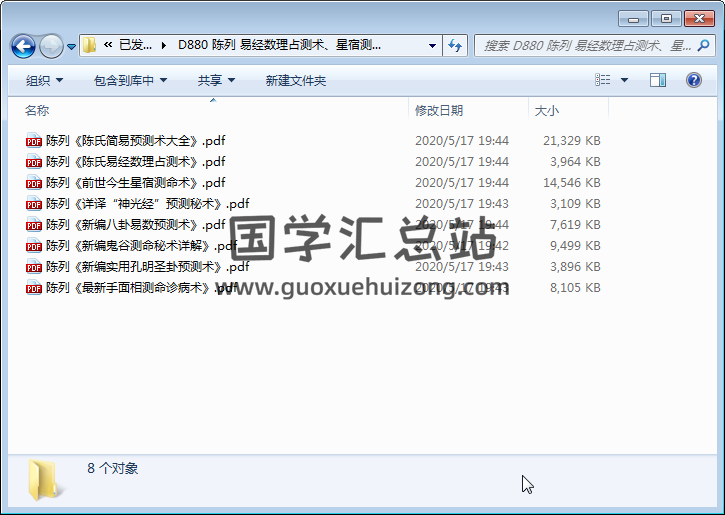Screen dimensions: 725x515
Task: Click size value 21,329 KB
Action: coord(572,141)
